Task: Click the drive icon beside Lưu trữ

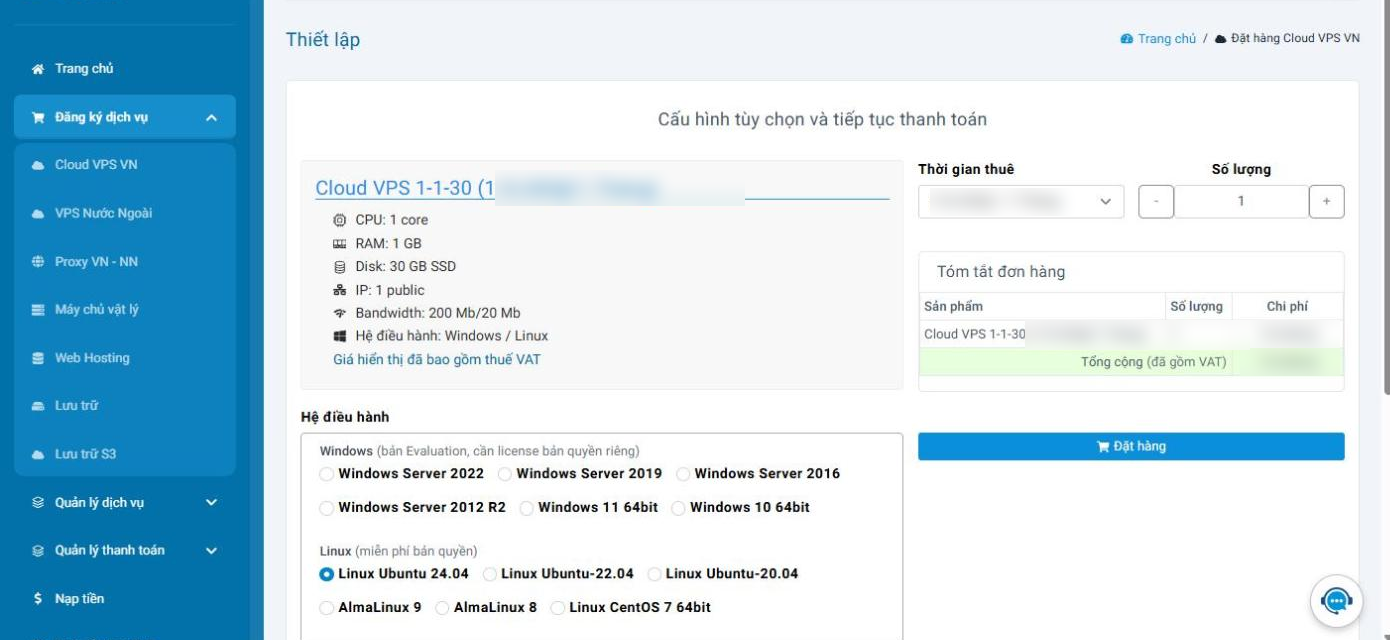Action: (x=38, y=406)
